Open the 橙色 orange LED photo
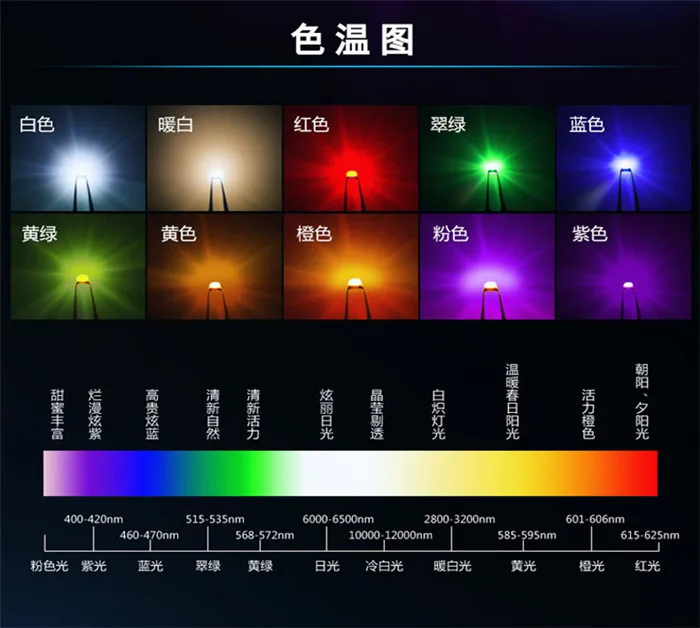This screenshot has height=628, width=700. click(350, 266)
